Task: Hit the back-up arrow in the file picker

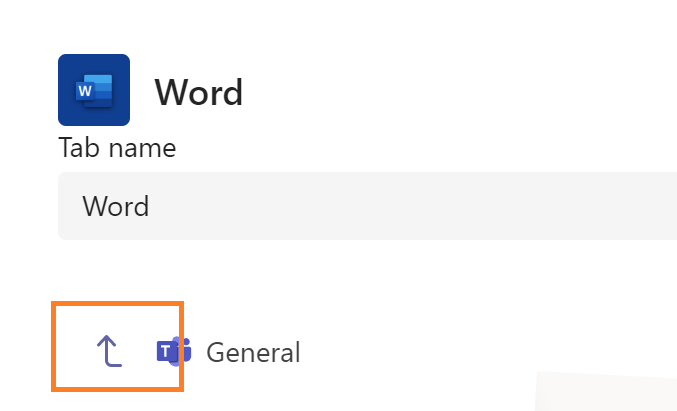Action: (x=108, y=350)
